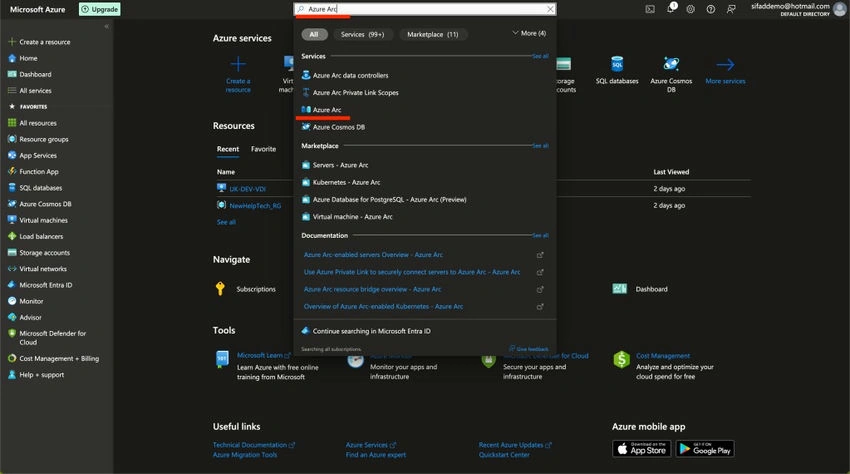The width and height of the screenshot is (850, 474).
Task: Open Function App lightning icon in sidebar
Action: [x=12, y=171]
